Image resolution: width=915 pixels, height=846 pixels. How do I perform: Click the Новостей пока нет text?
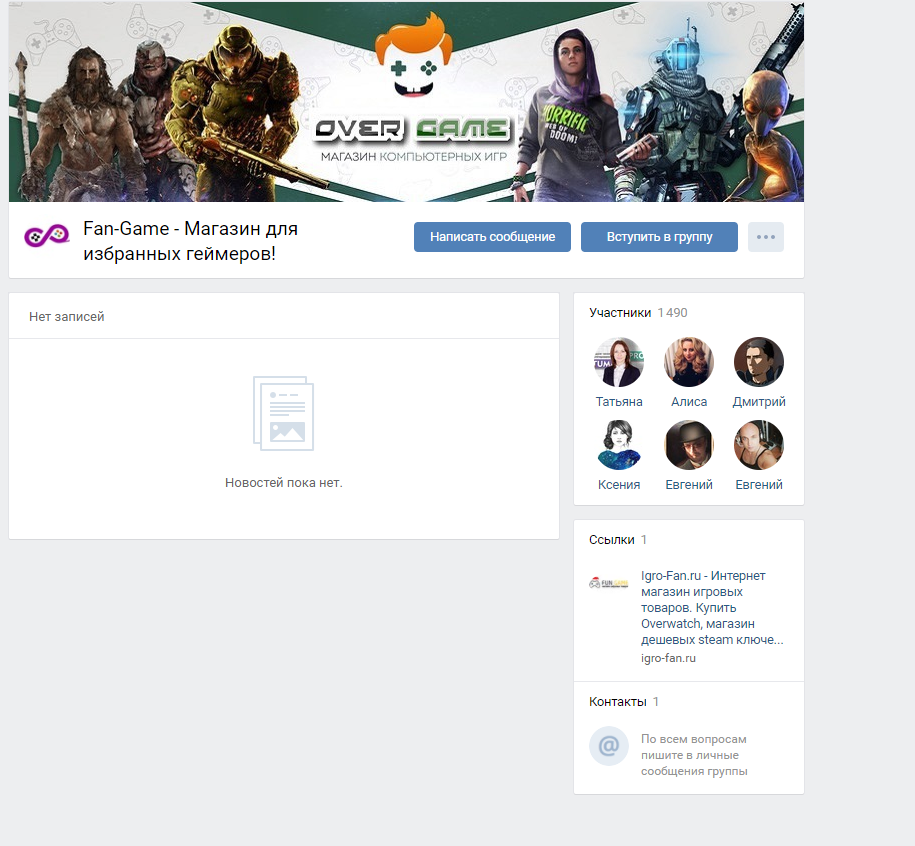pyautogui.click(x=284, y=483)
